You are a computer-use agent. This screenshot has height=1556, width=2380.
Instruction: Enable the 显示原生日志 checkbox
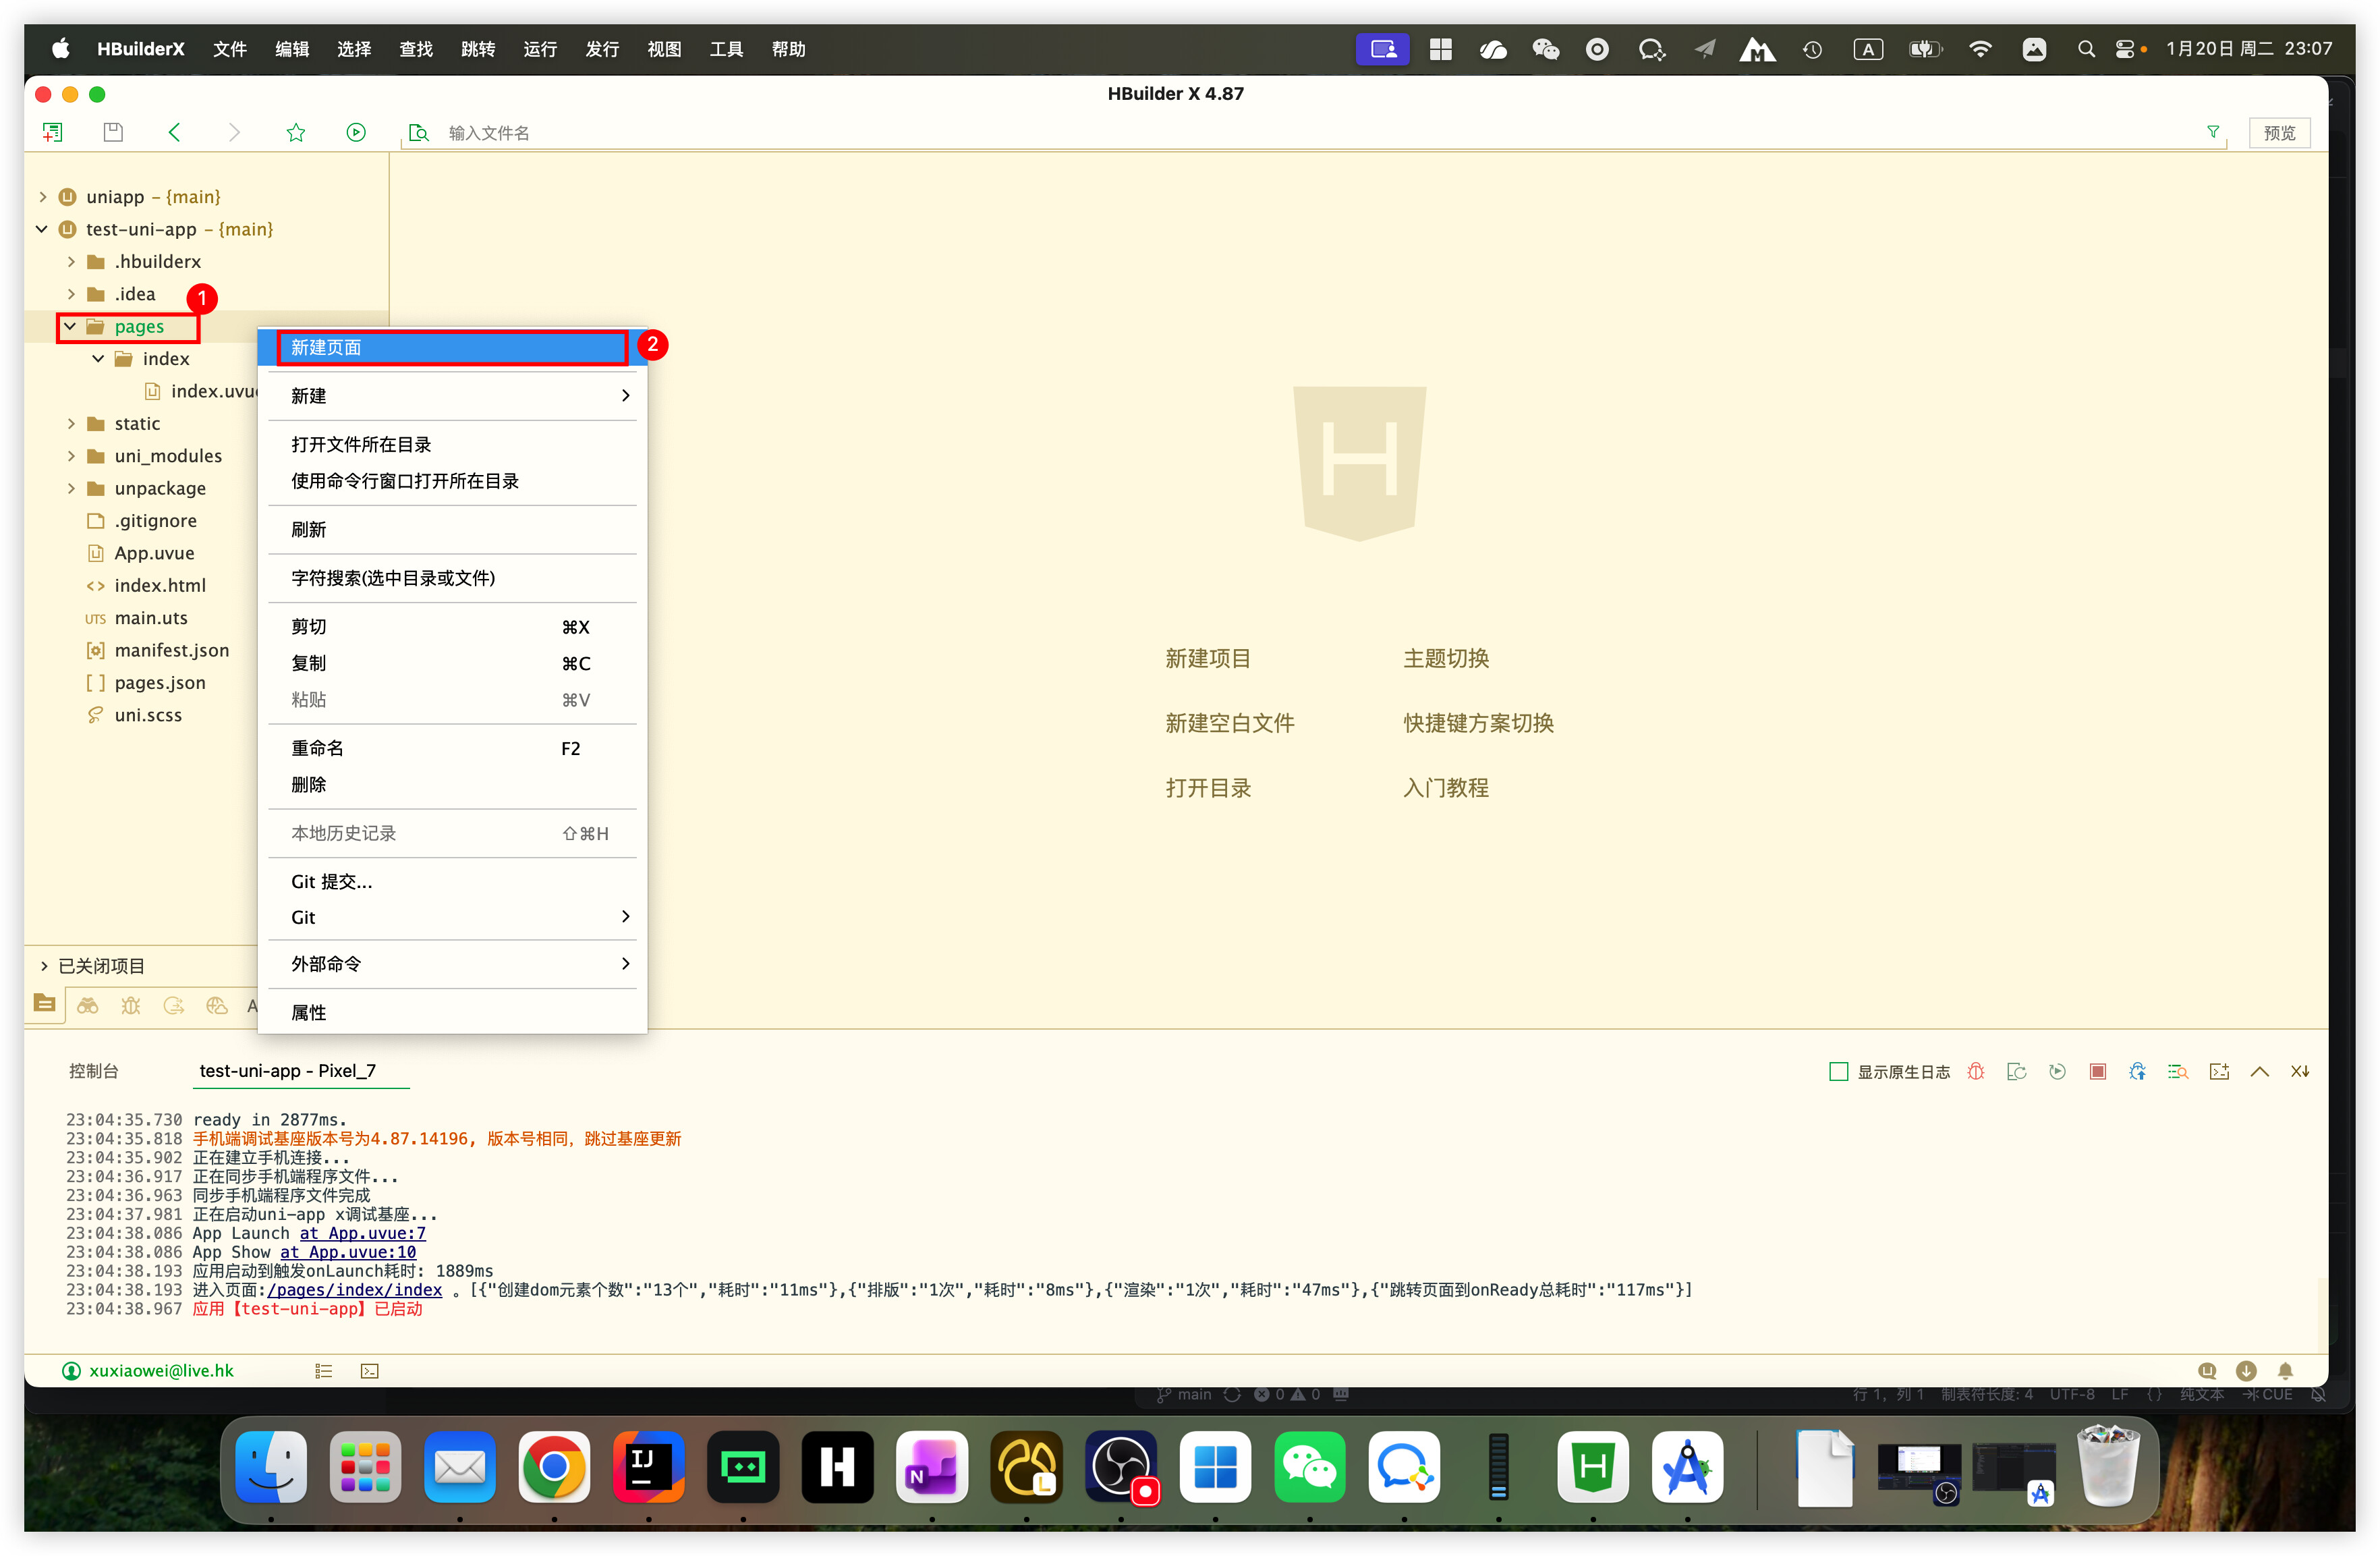coord(1838,1071)
